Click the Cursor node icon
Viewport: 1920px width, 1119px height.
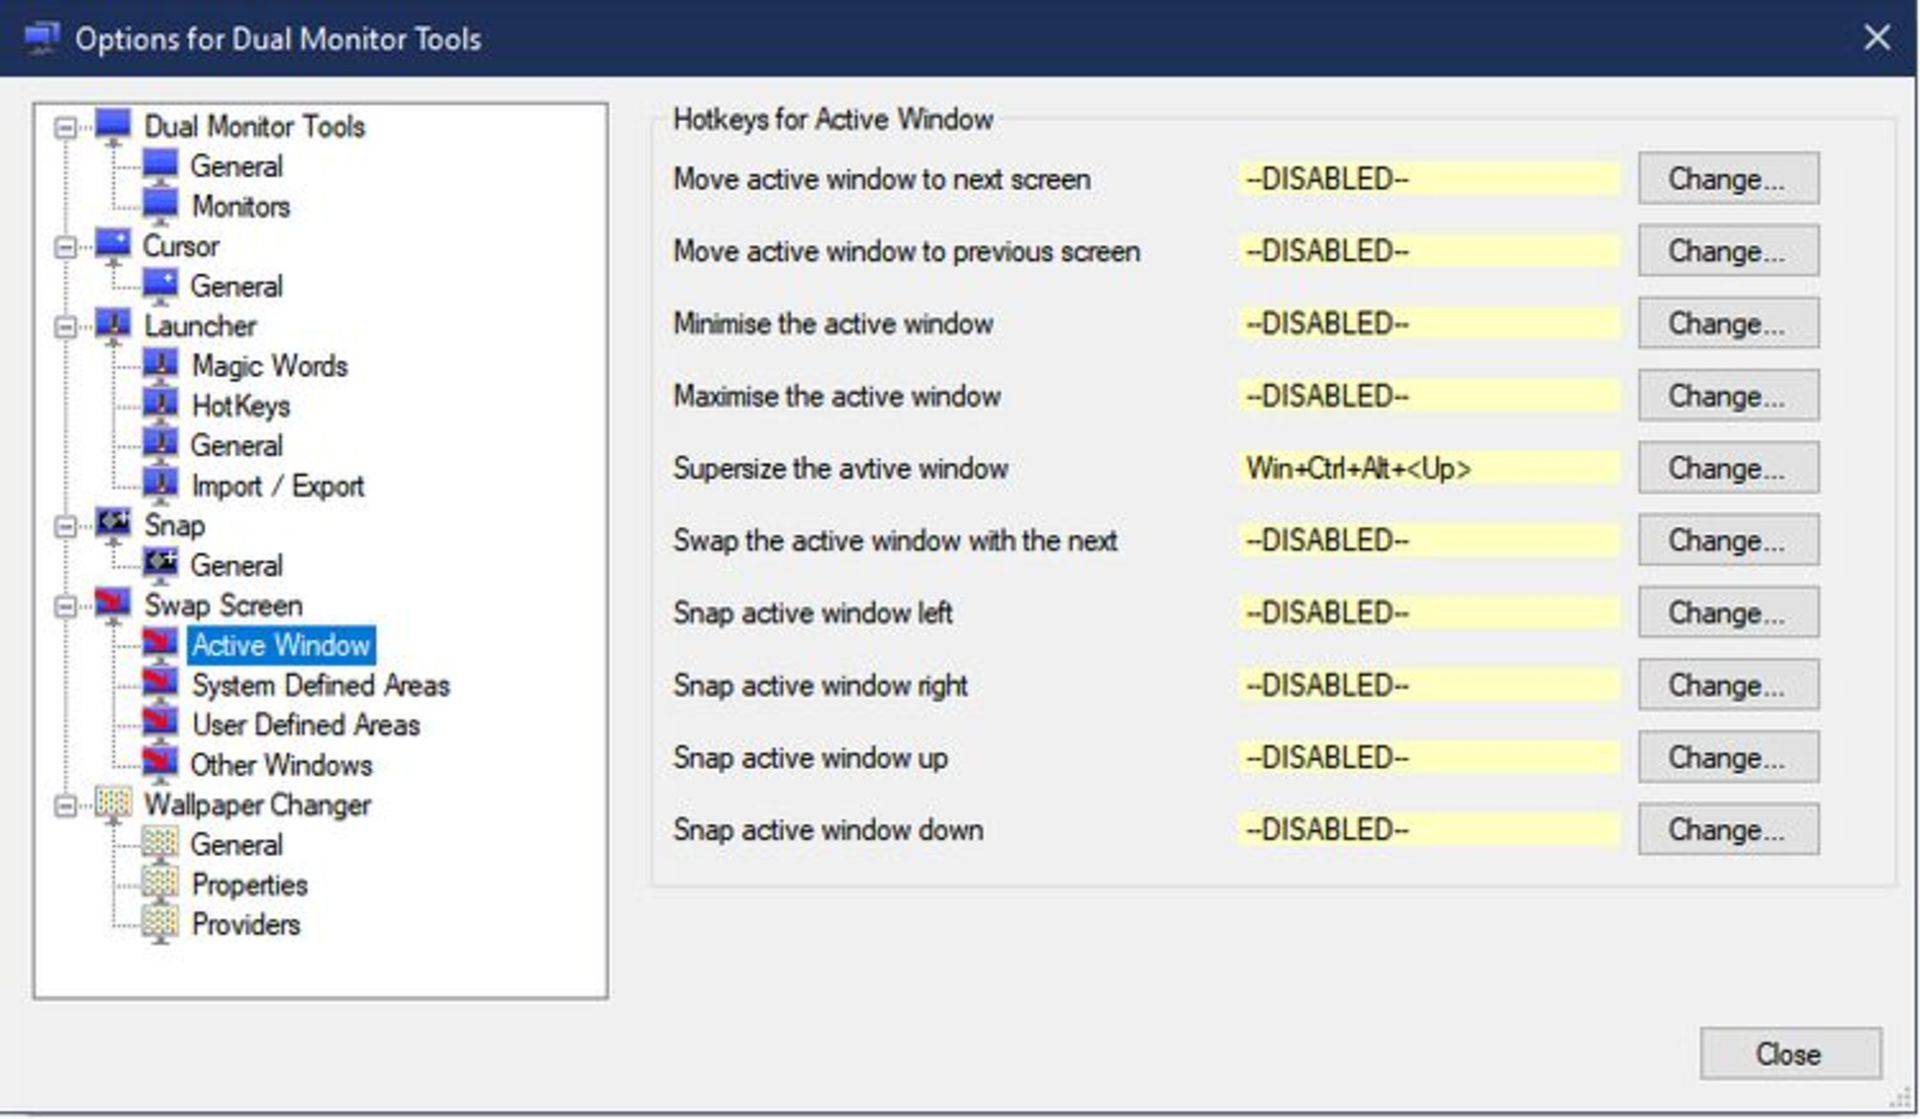point(113,246)
